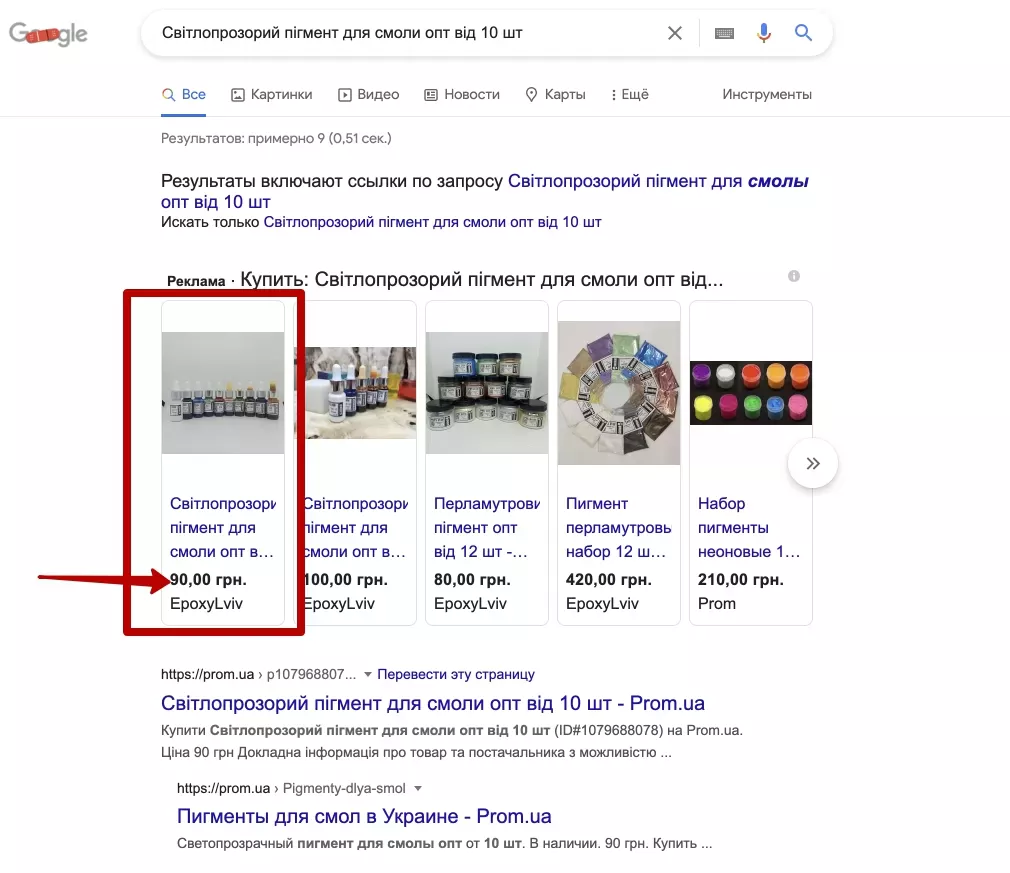Open Світлопрозорий пігмент title priced 100,00 грн.

coord(355,528)
